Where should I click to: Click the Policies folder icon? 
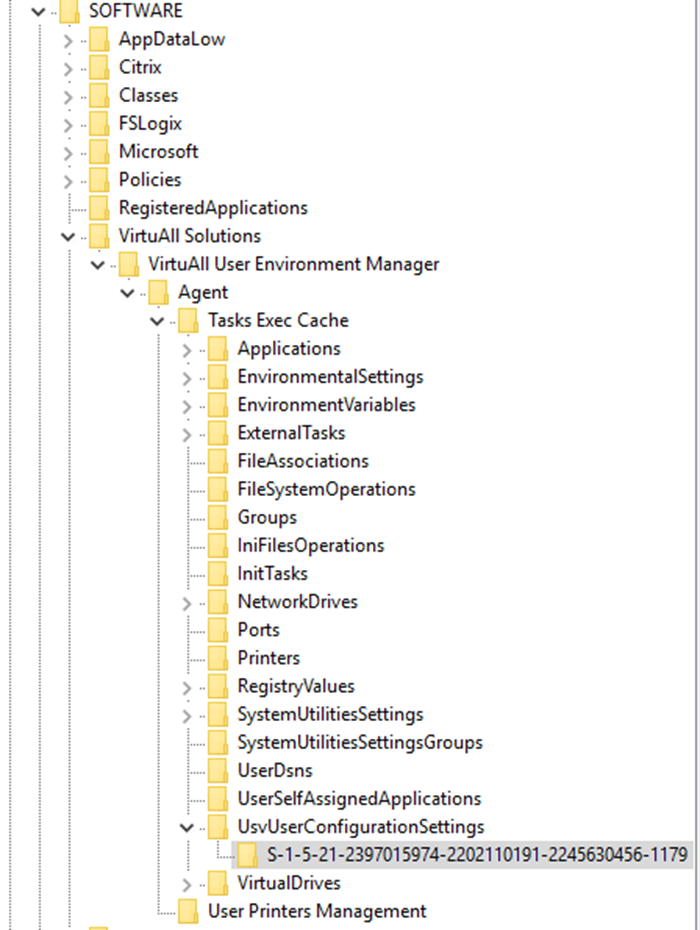pos(99,180)
